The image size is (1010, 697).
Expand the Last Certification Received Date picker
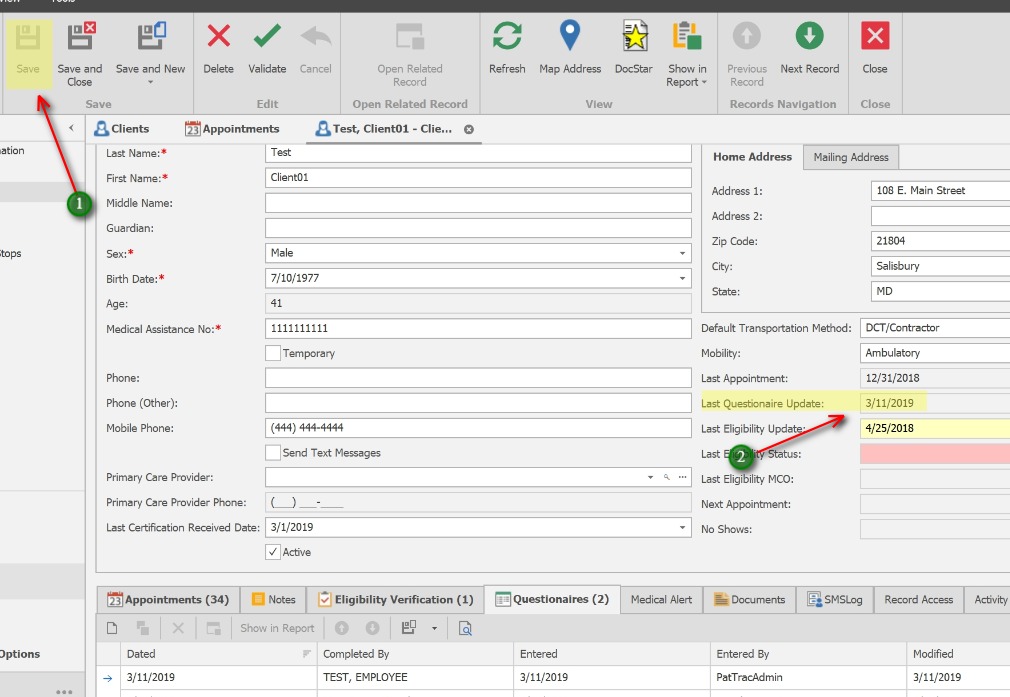click(x=684, y=527)
